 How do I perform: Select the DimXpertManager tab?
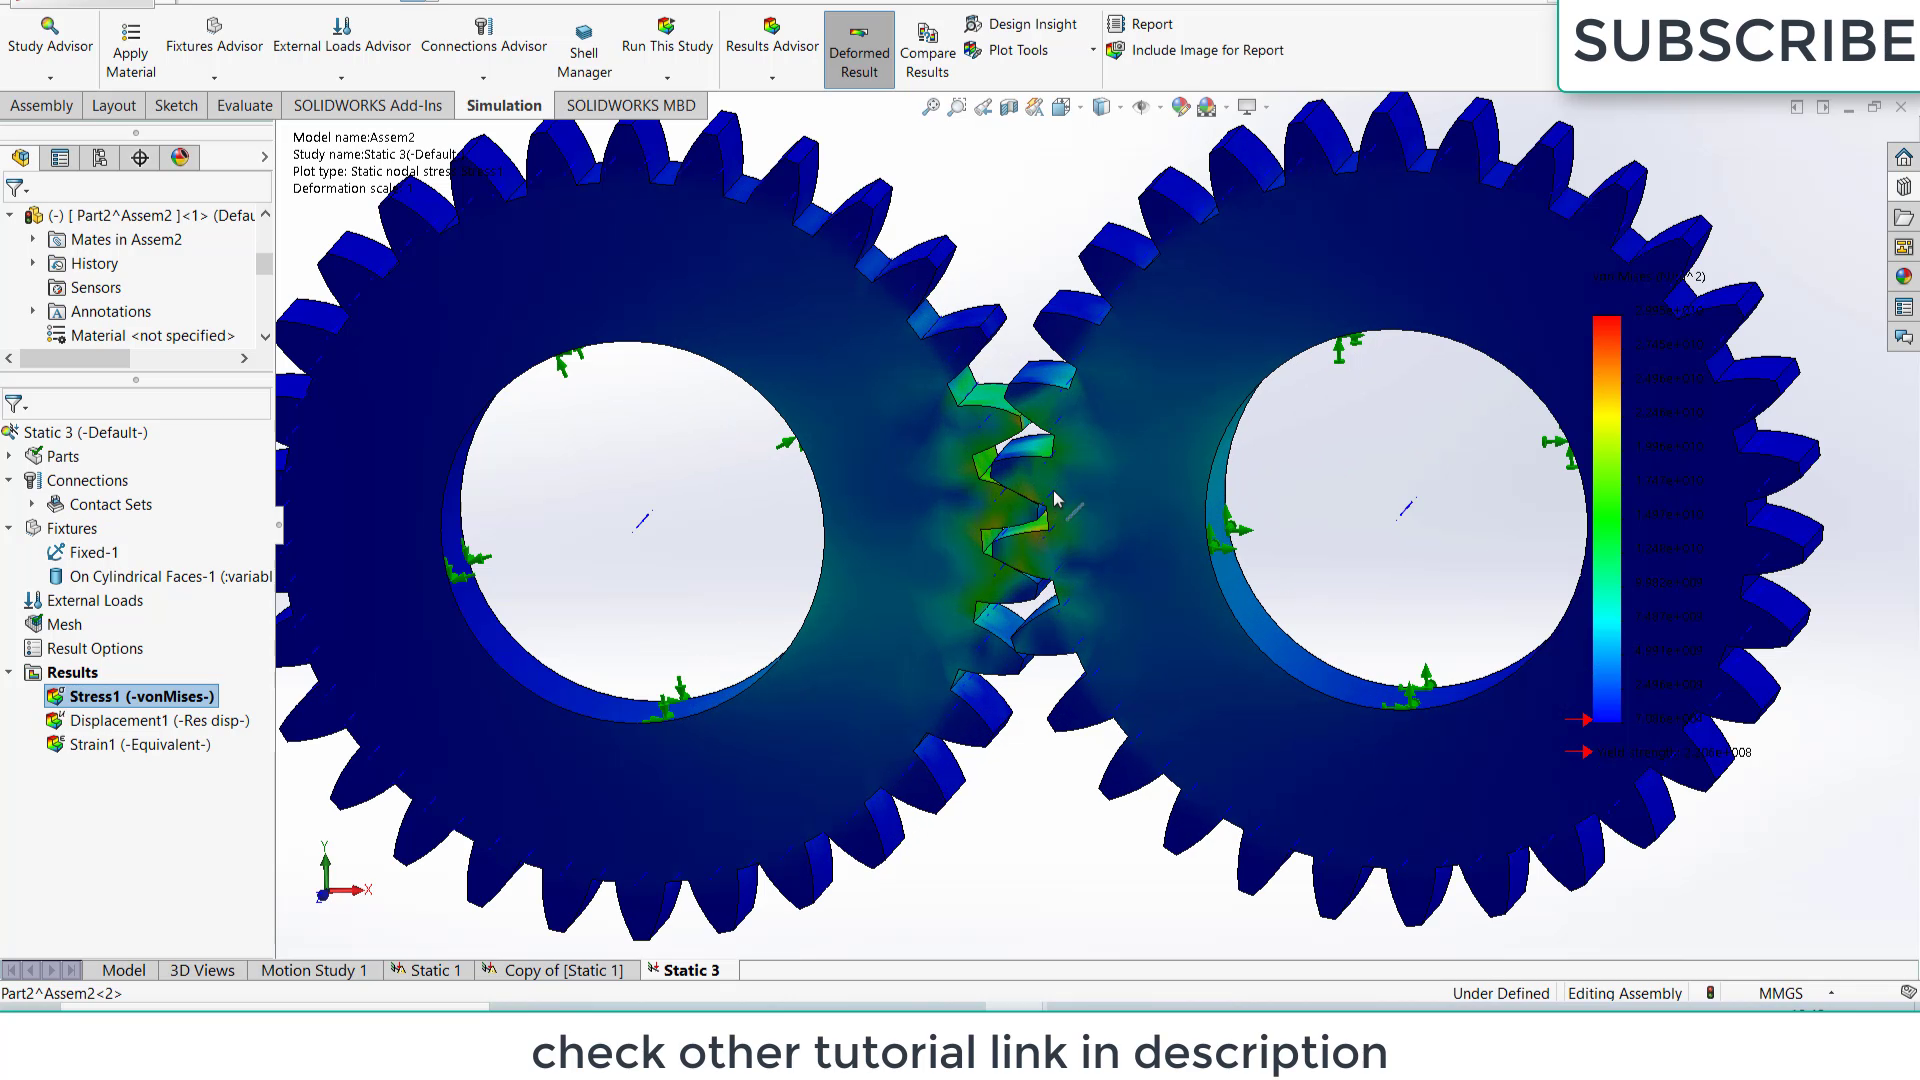pos(140,157)
